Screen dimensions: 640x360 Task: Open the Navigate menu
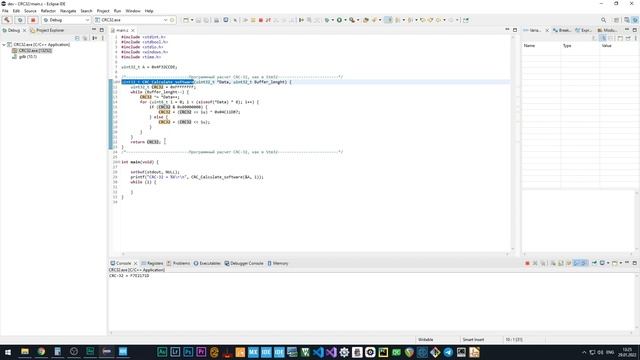click(68, 11)
